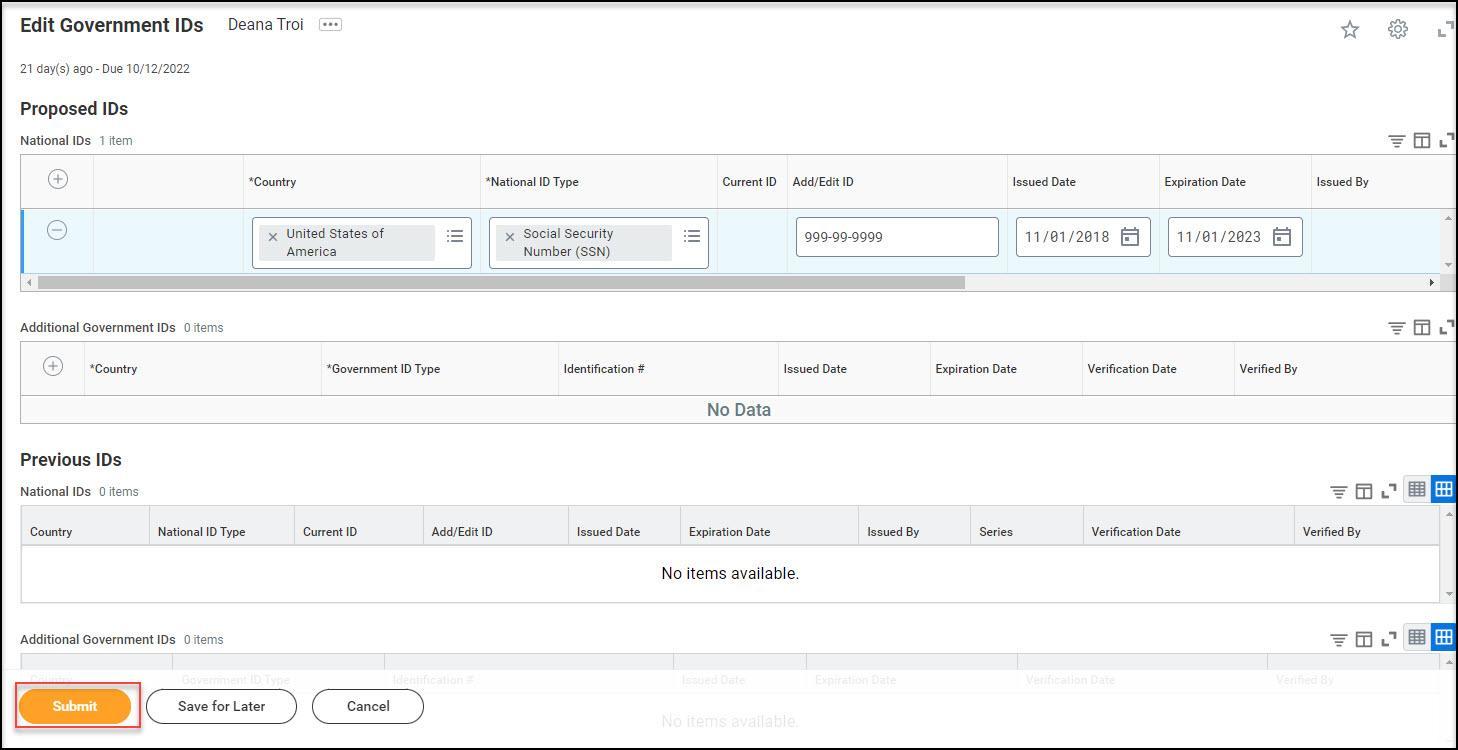Remove the Social Security Number row
This screenshot has width=1458, height=750.
[57, 230]
